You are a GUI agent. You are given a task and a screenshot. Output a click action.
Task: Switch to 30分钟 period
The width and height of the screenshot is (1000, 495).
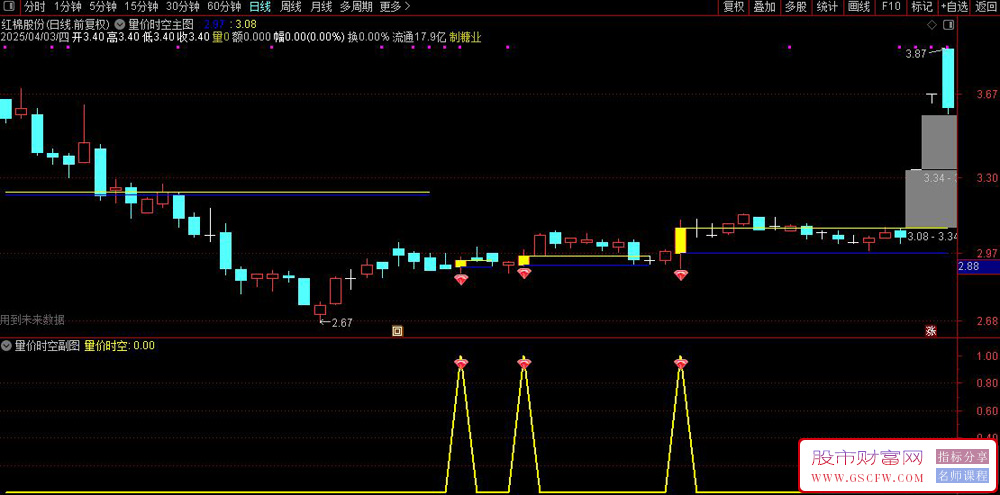182,7
